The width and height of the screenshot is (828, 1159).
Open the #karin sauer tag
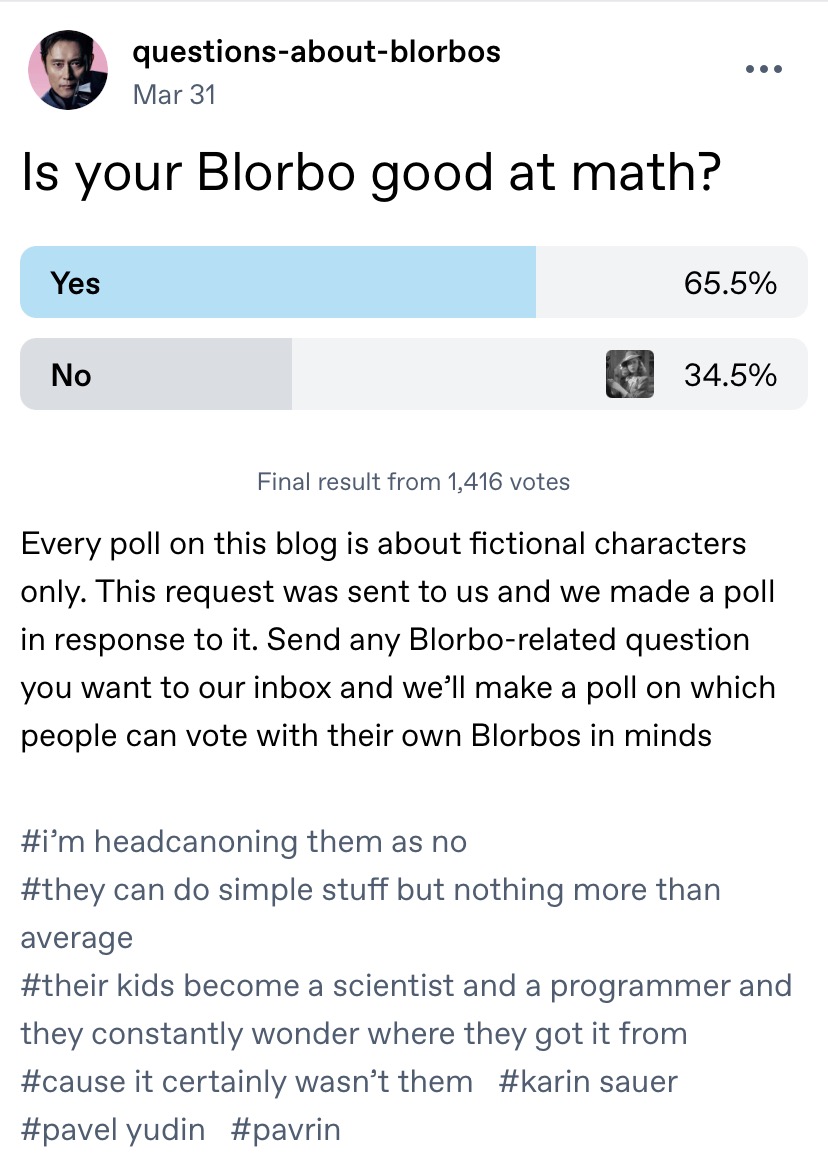pos(588,1081)
